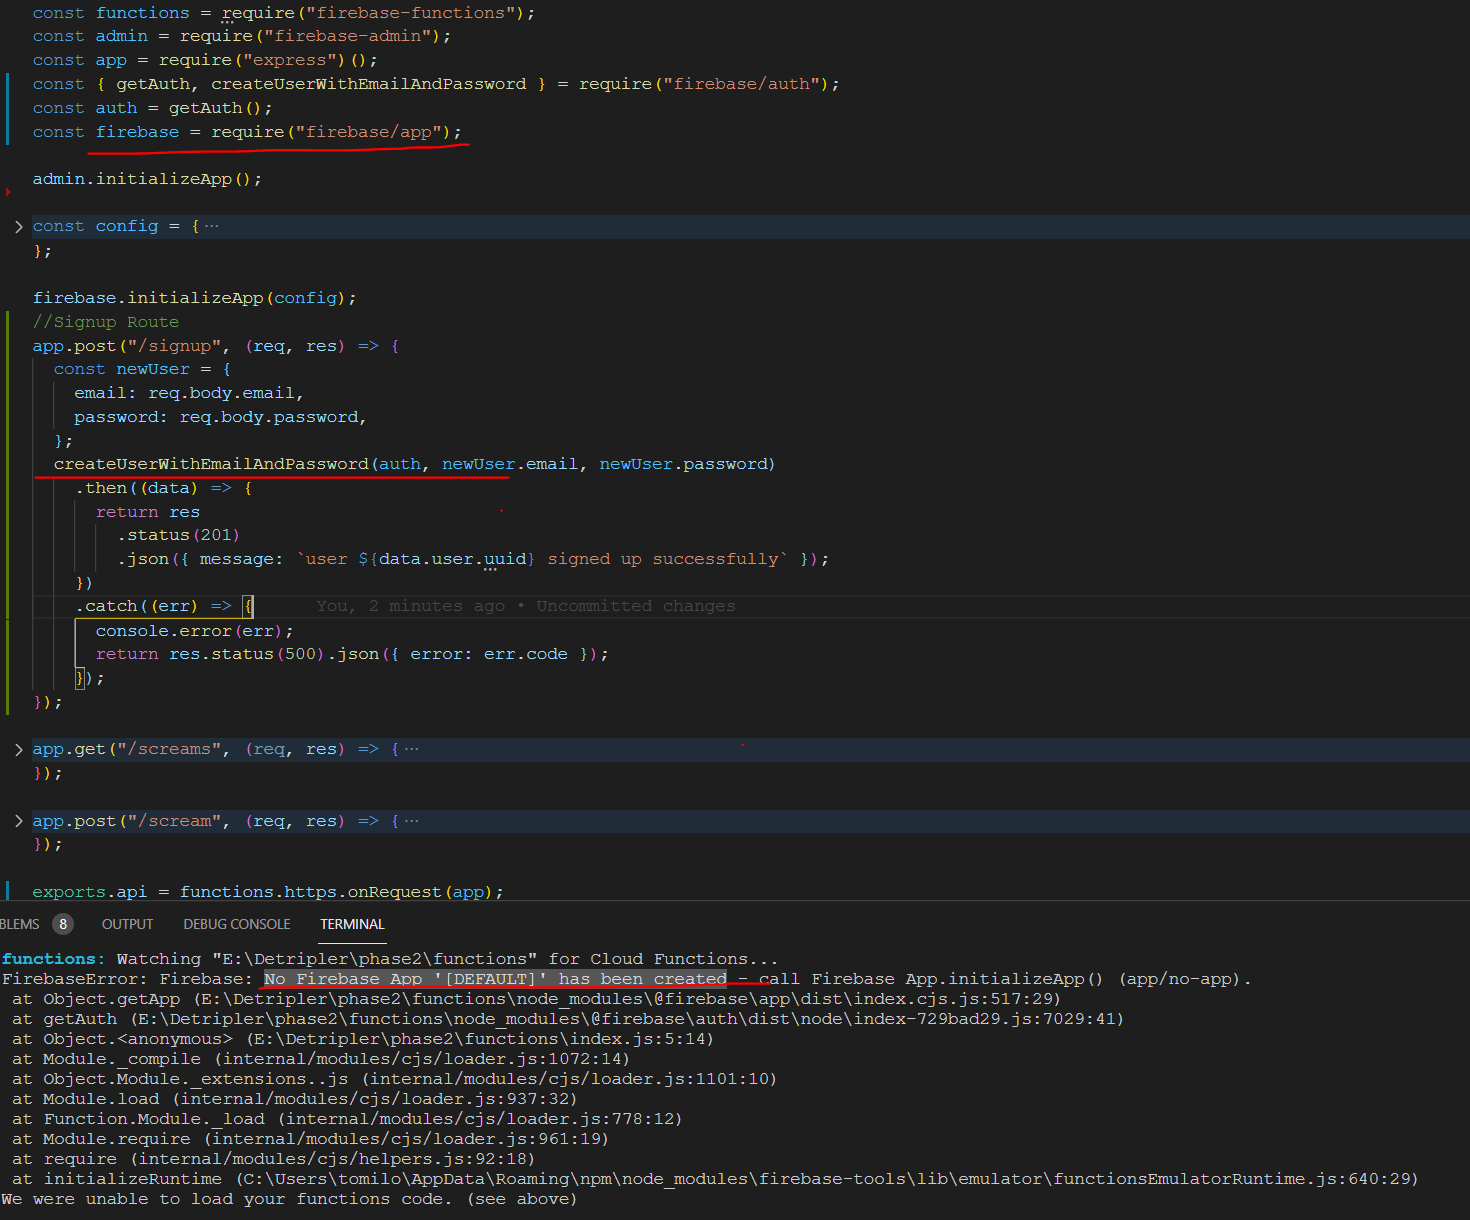Click "firebase-functions" require string
Image resolution: width=1470 pixels, height=1220 pixels.
coord(411,13)
